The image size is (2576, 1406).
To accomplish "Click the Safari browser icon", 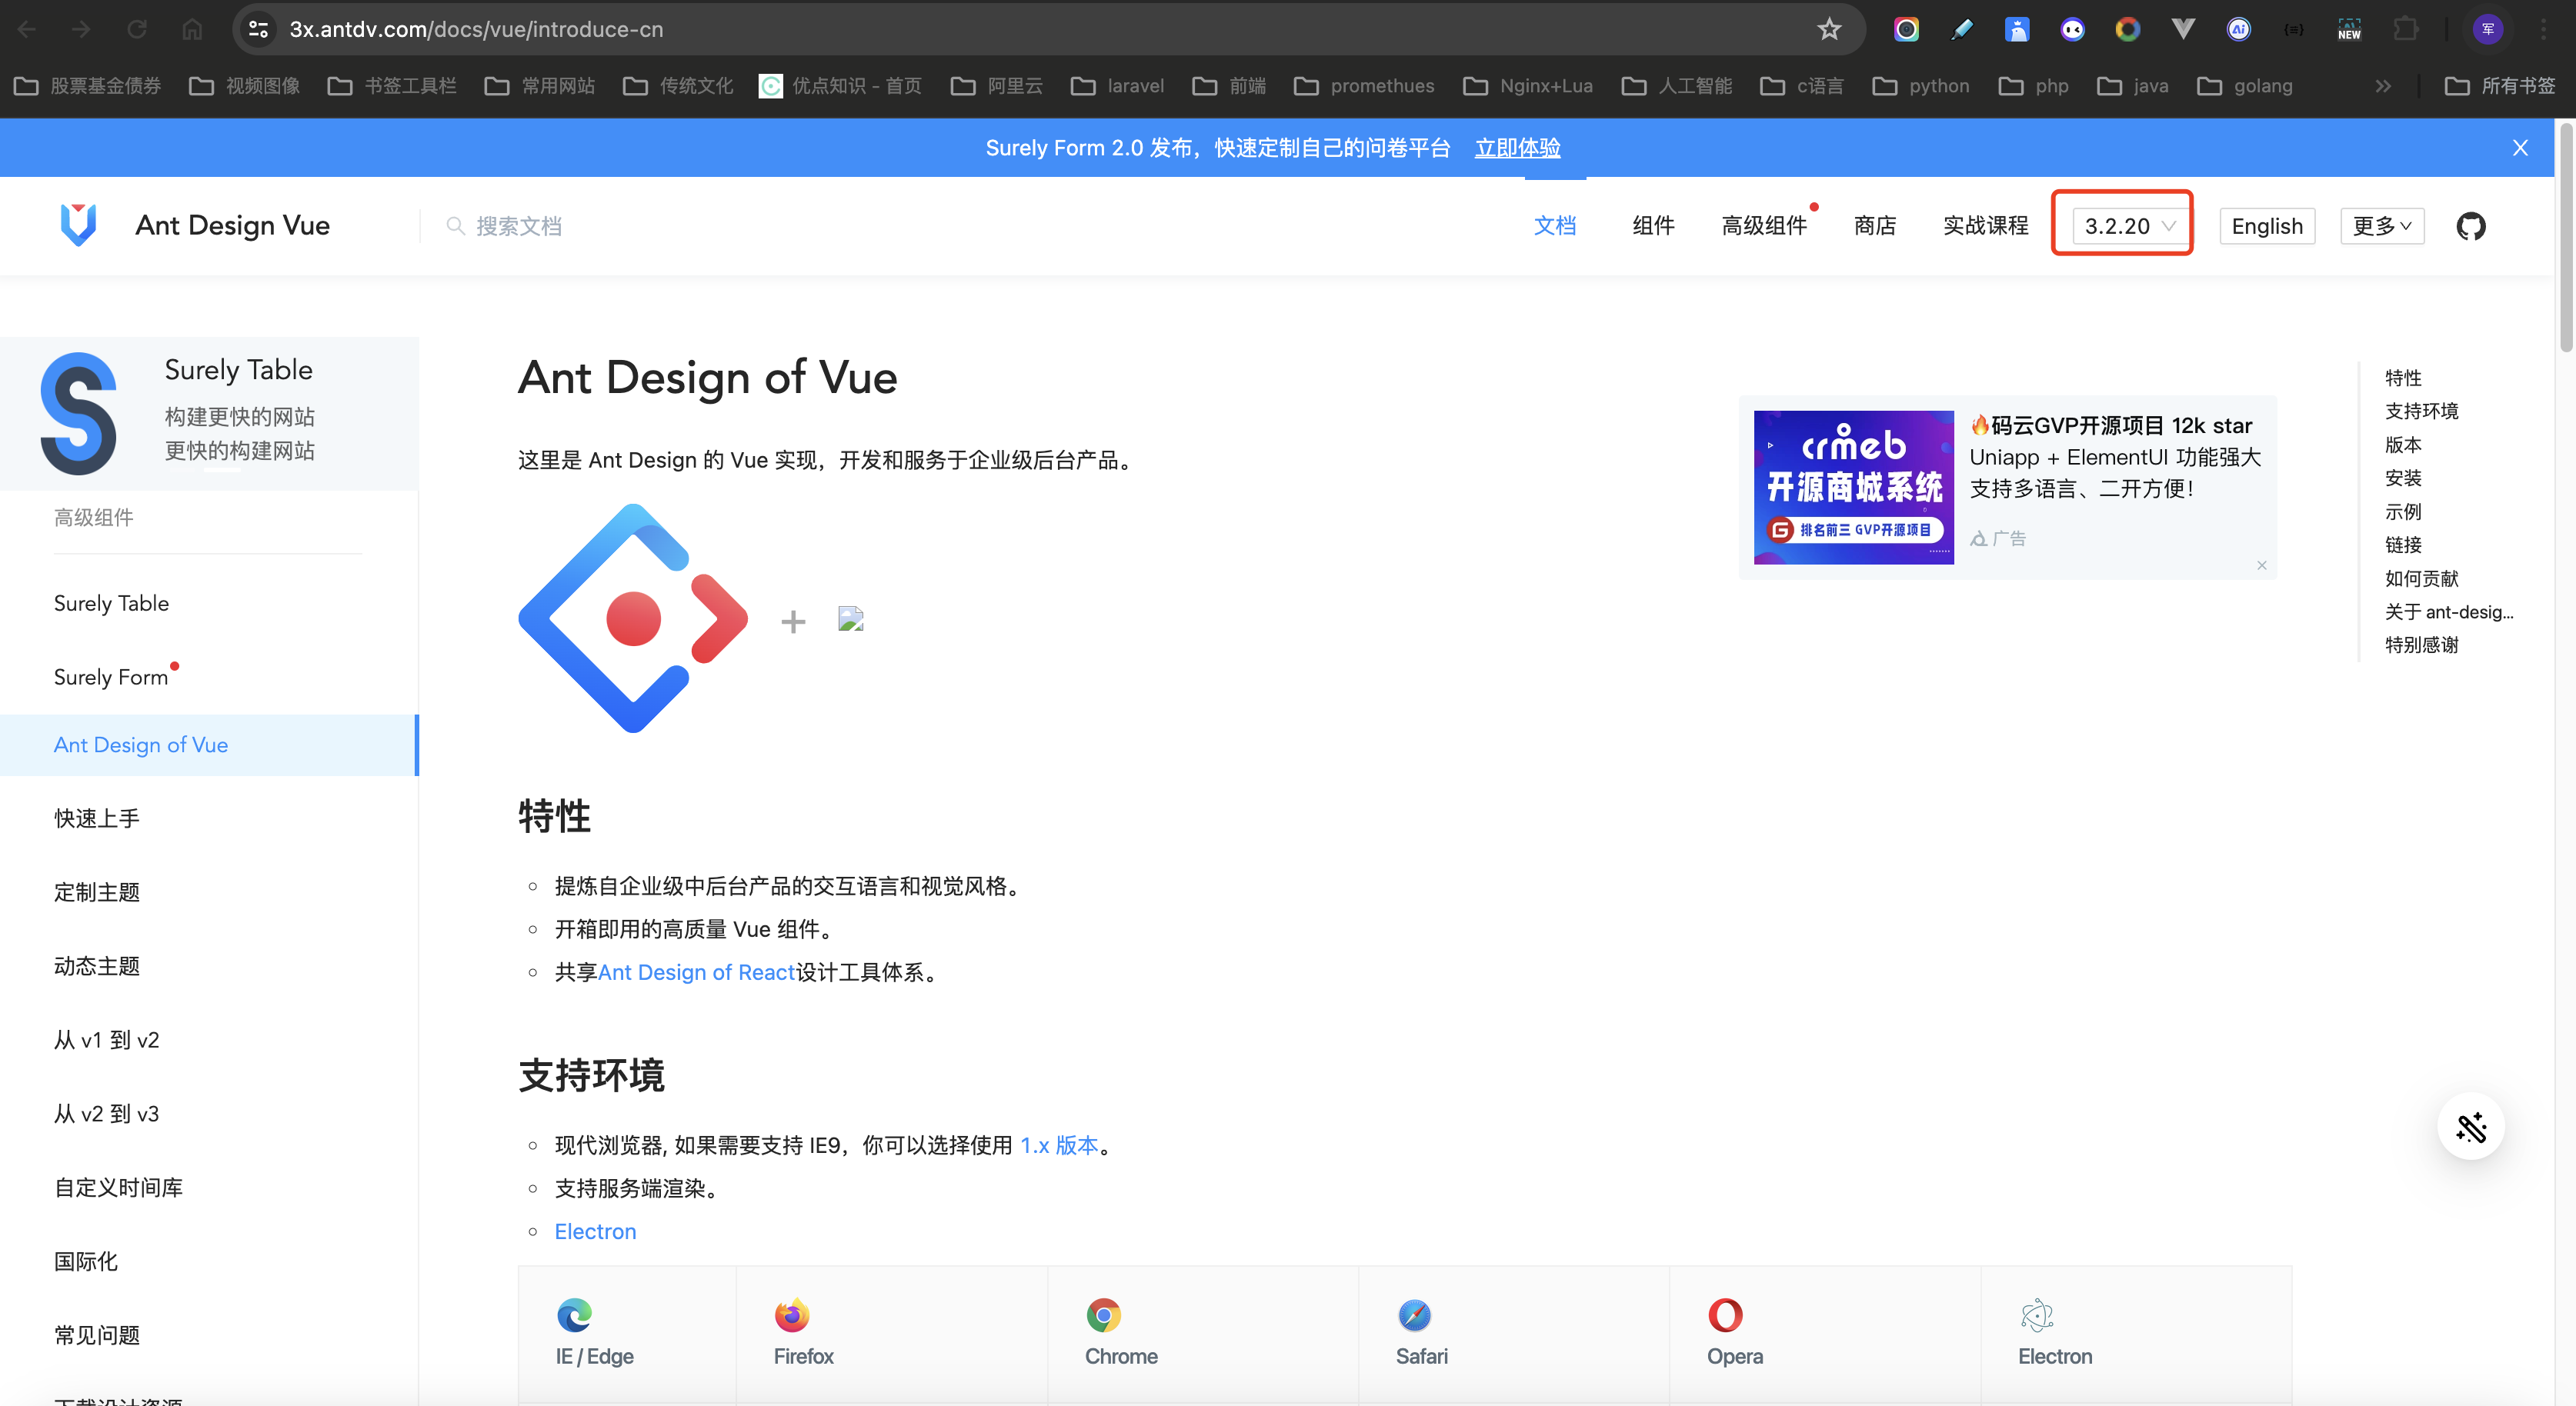I will click(1415, 1315).
